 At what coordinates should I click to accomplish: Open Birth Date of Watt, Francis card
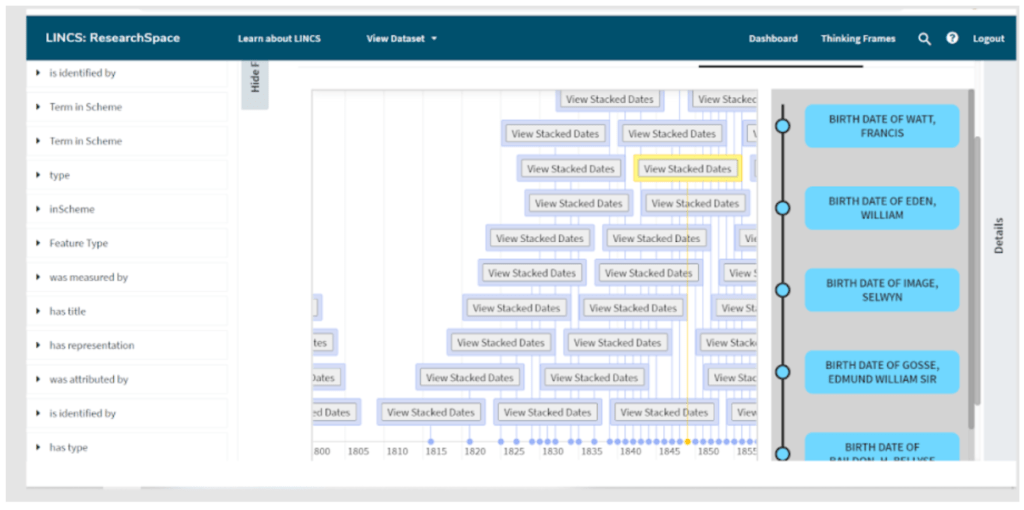[881, 126]
